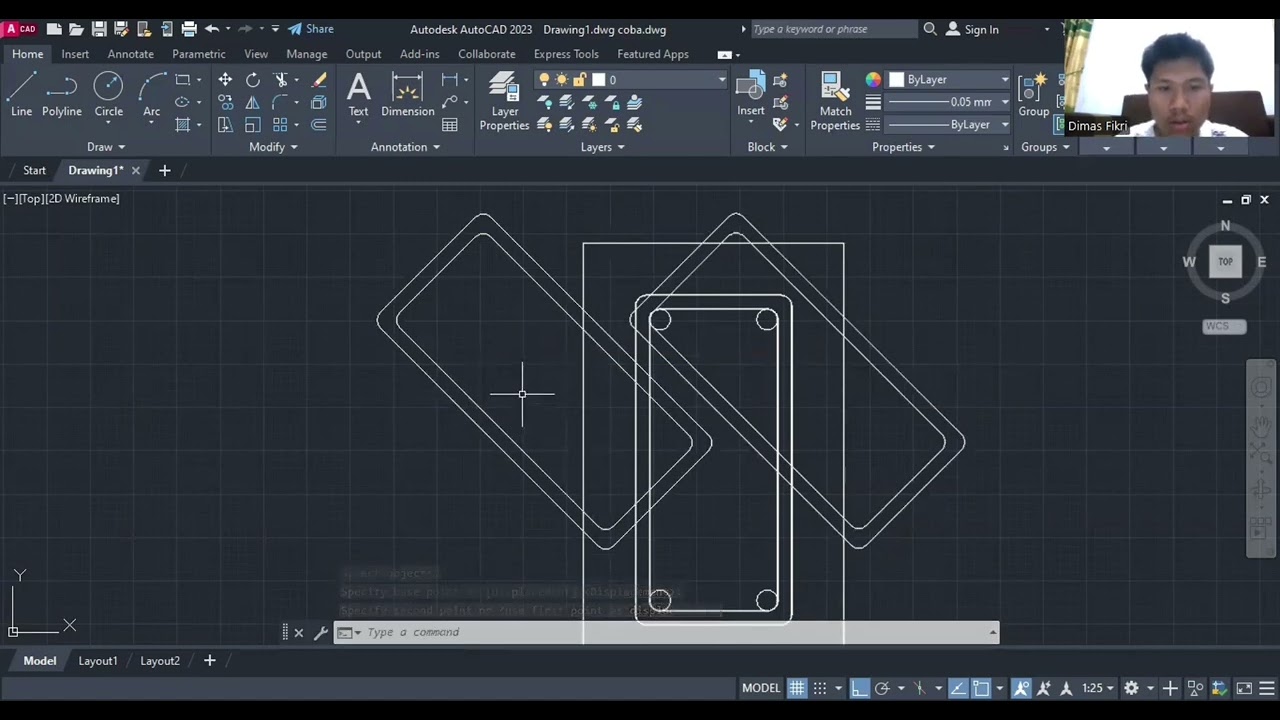Pick the Copy tool

225,102
